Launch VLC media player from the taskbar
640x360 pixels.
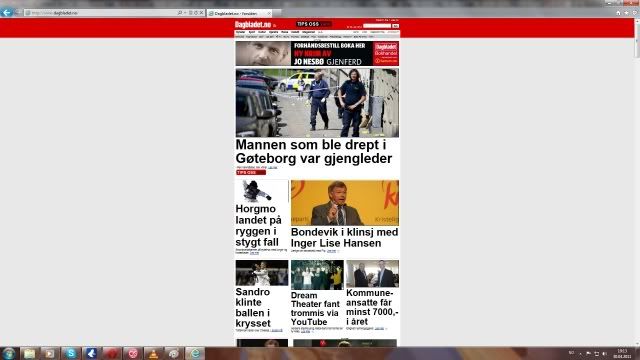[153, 353]
